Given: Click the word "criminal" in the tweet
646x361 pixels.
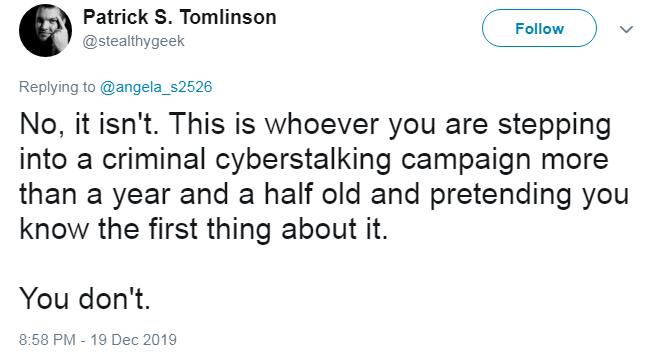Looking at the screenshot, I should tap(154, 159).
